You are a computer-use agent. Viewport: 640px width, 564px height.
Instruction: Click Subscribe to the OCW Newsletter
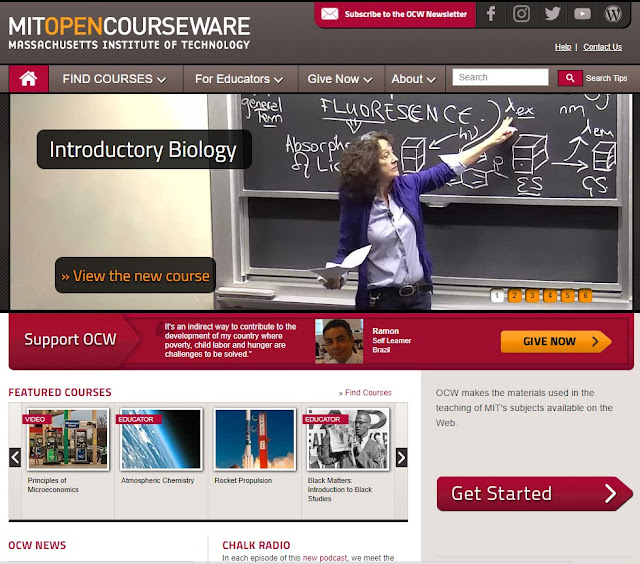click(x=405, y=14)
